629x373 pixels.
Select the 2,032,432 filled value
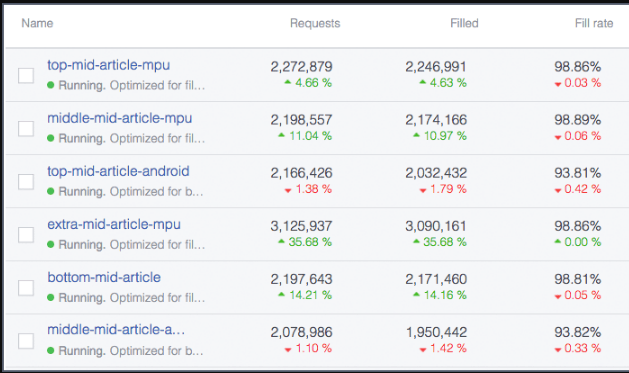coord(436,173)
